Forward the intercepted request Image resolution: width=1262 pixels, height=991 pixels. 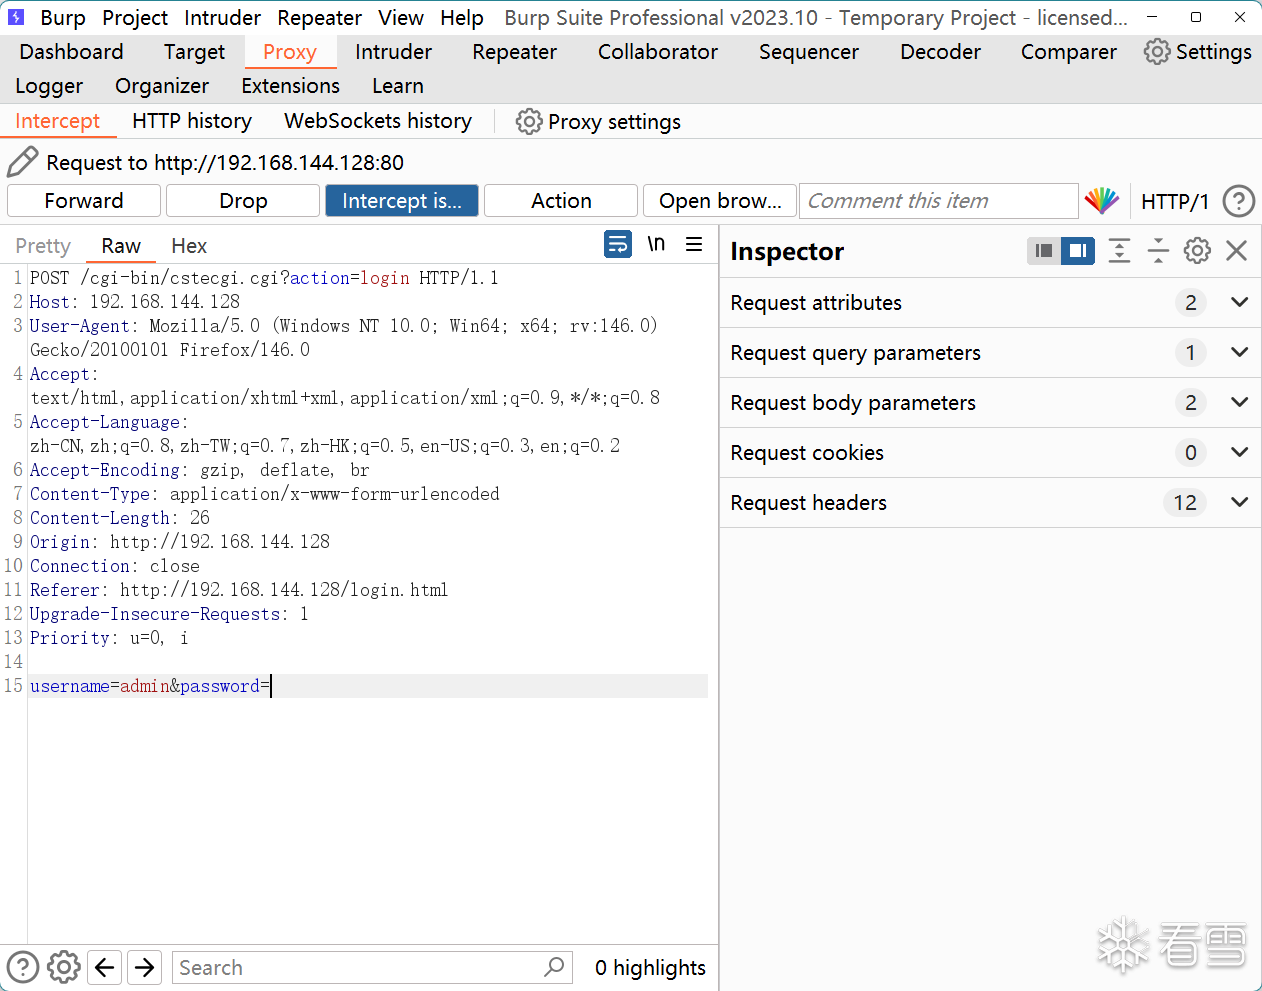[84, 201]
